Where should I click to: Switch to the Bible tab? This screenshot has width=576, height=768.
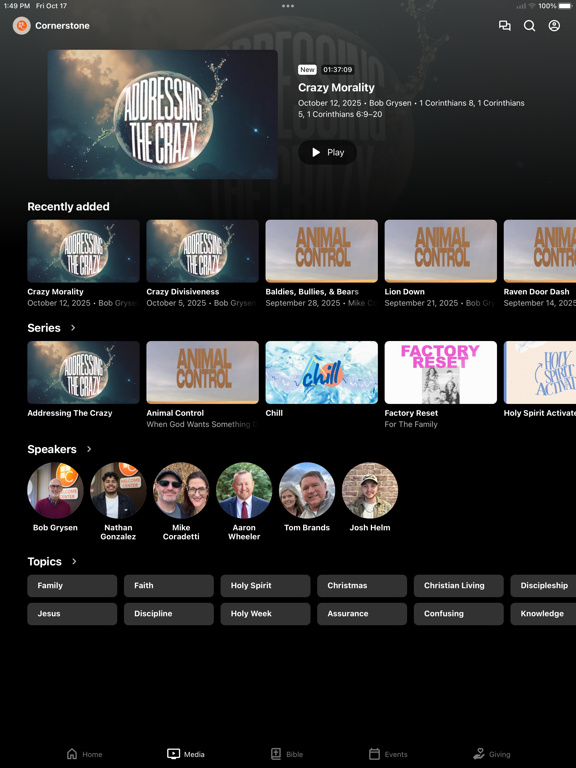pos(287,754)
